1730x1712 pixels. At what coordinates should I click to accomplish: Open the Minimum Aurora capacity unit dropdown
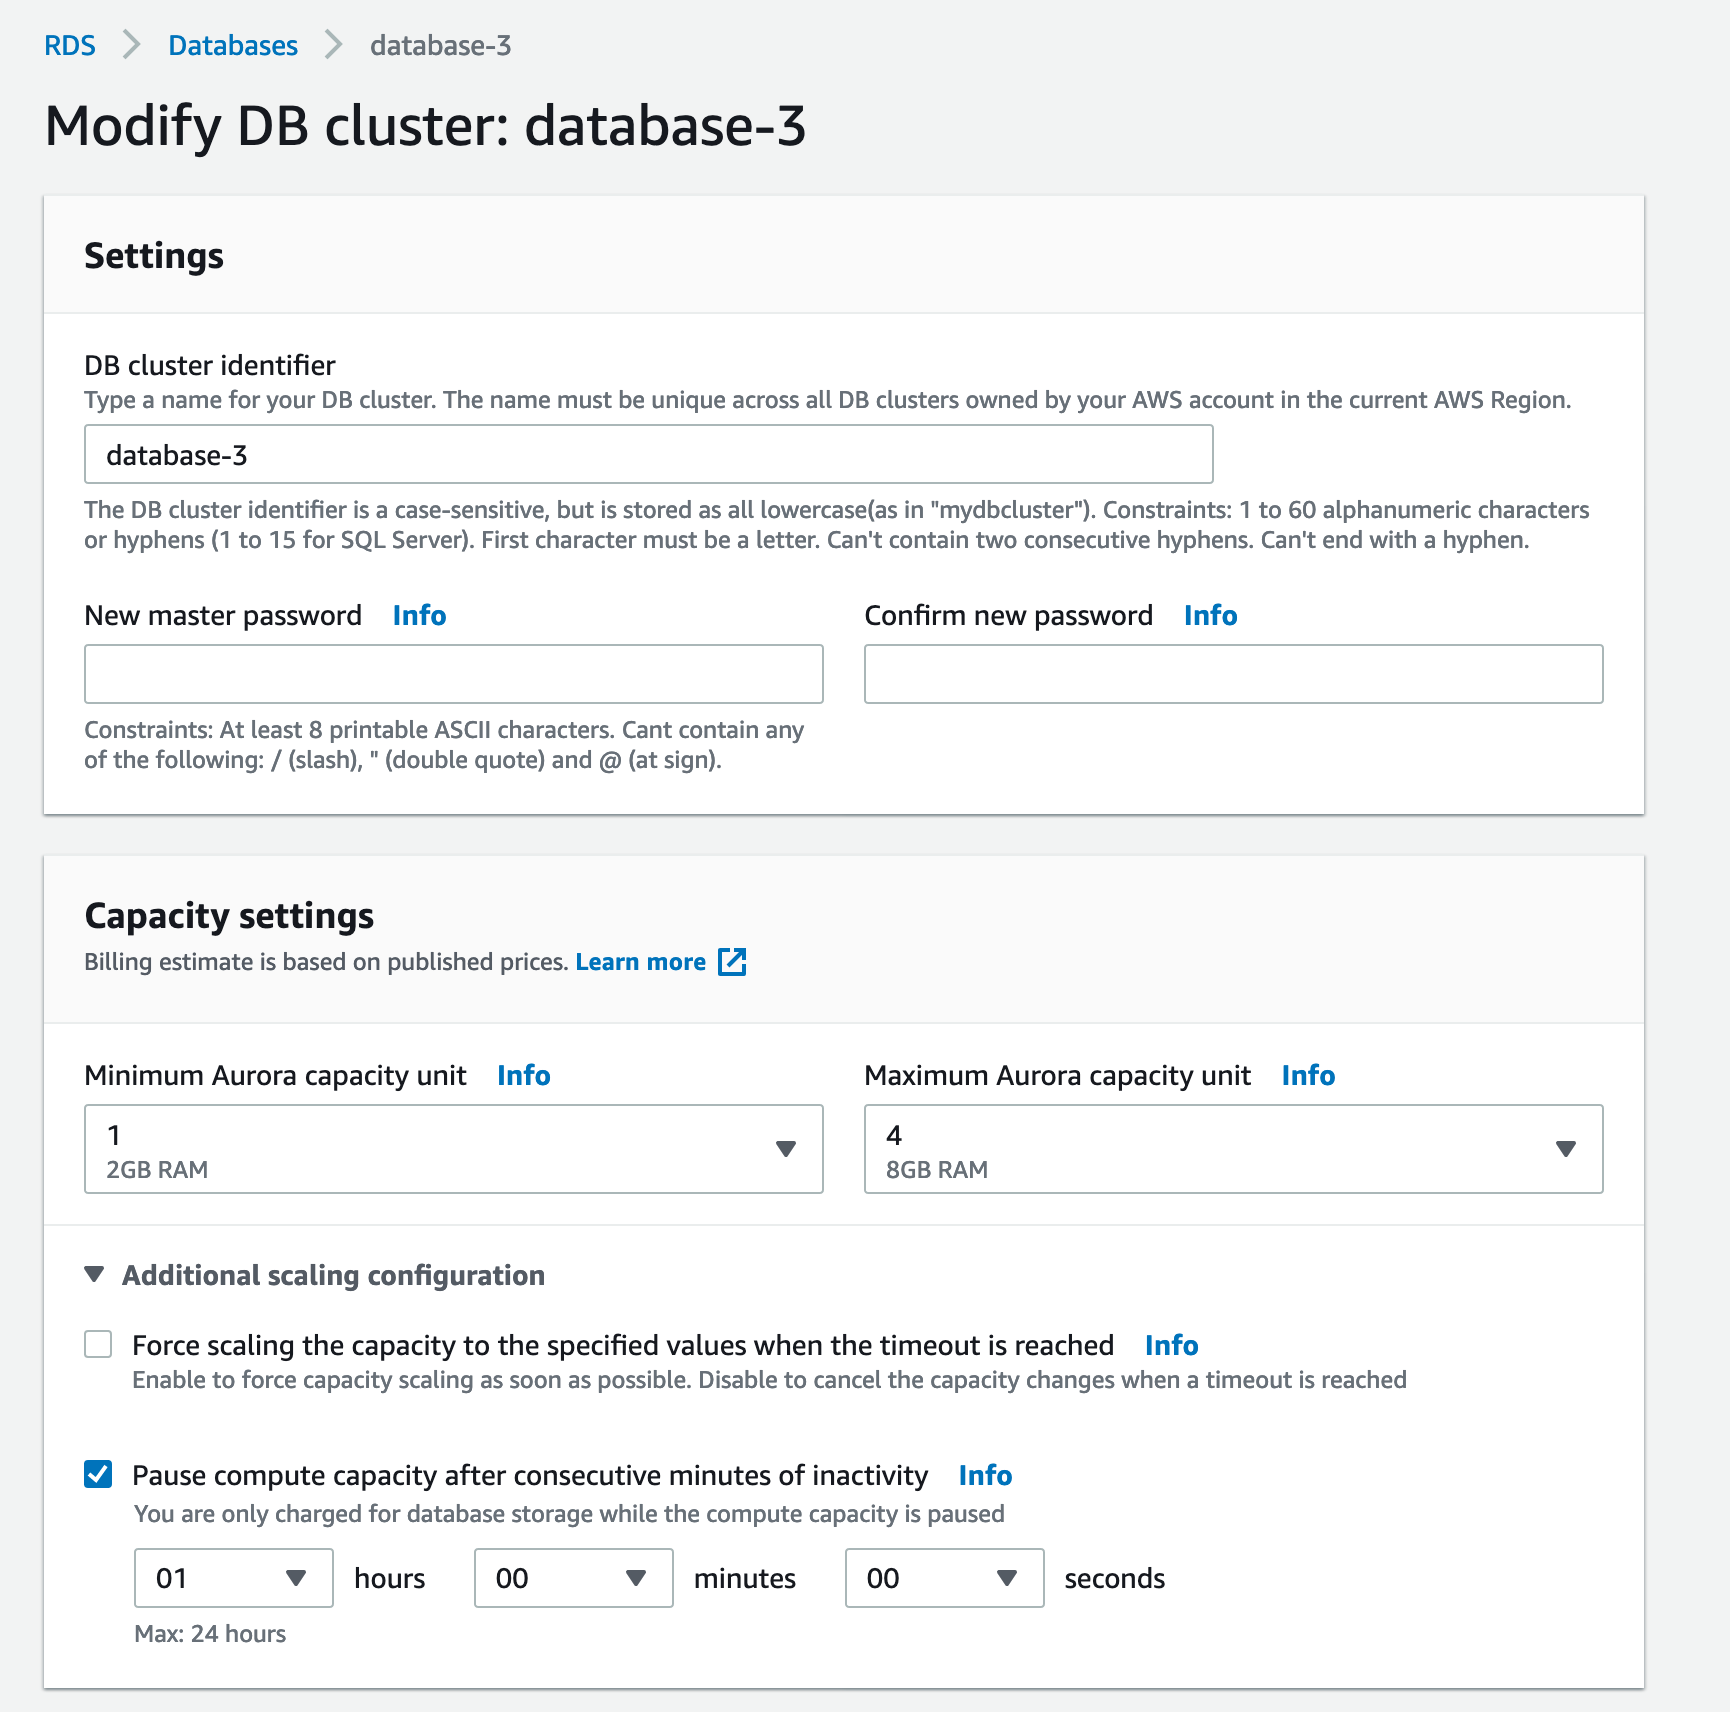786,1149
